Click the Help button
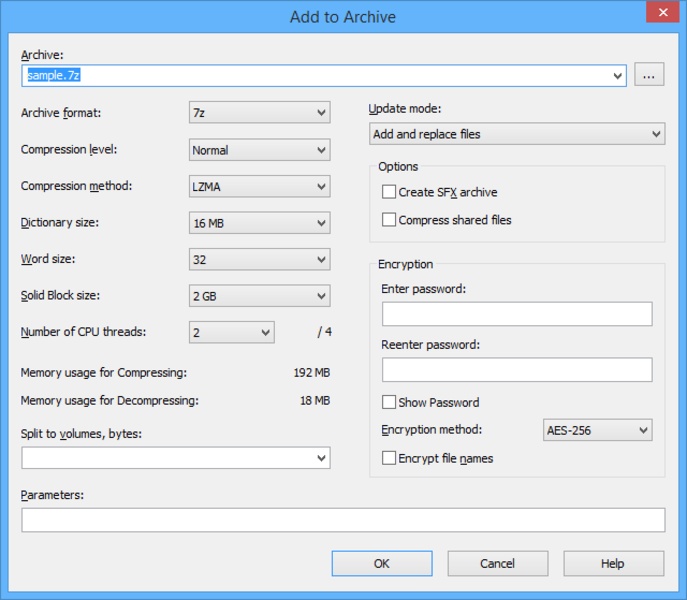 613,563
